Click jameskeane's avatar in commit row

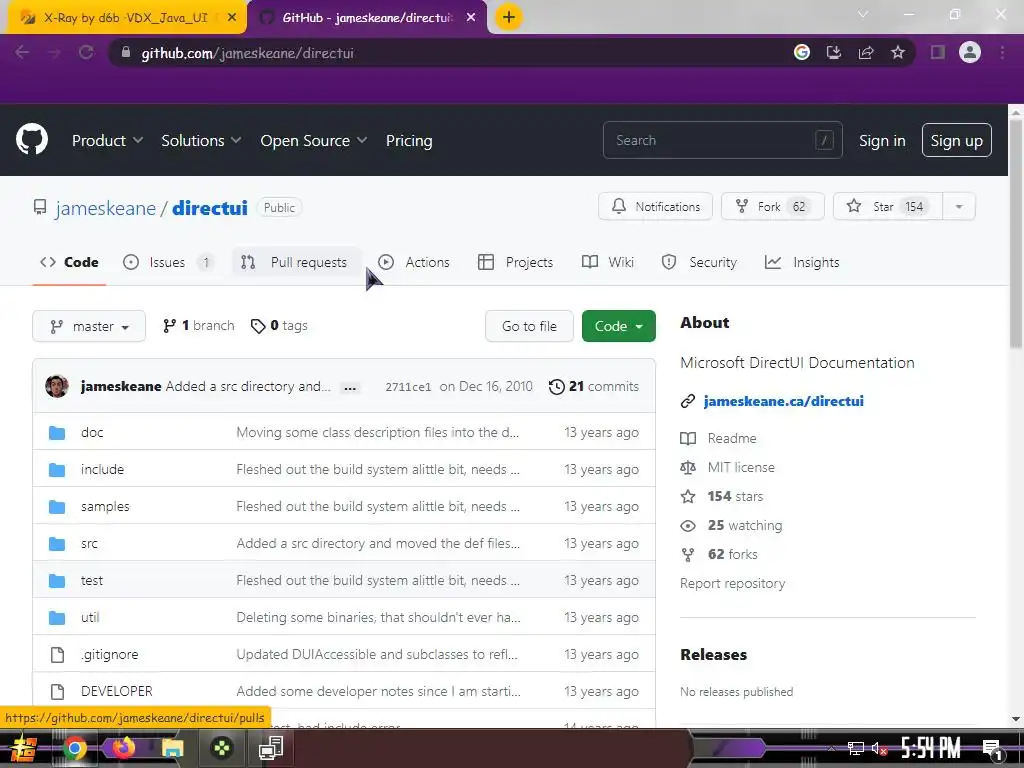[57, 386]
